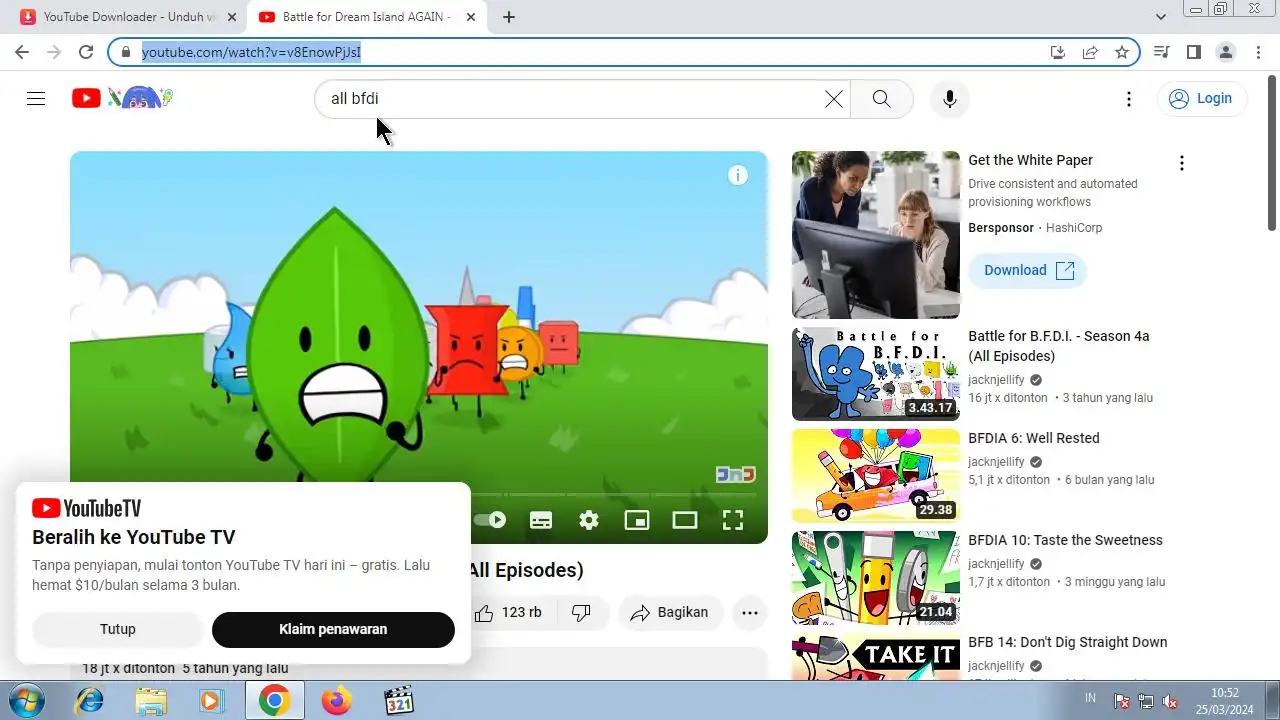Image resolution: width=1280 pixels, height=720 pixels.
Task: Click the magnifier search button
Action: pyautogui.click(x=881, y=98)
